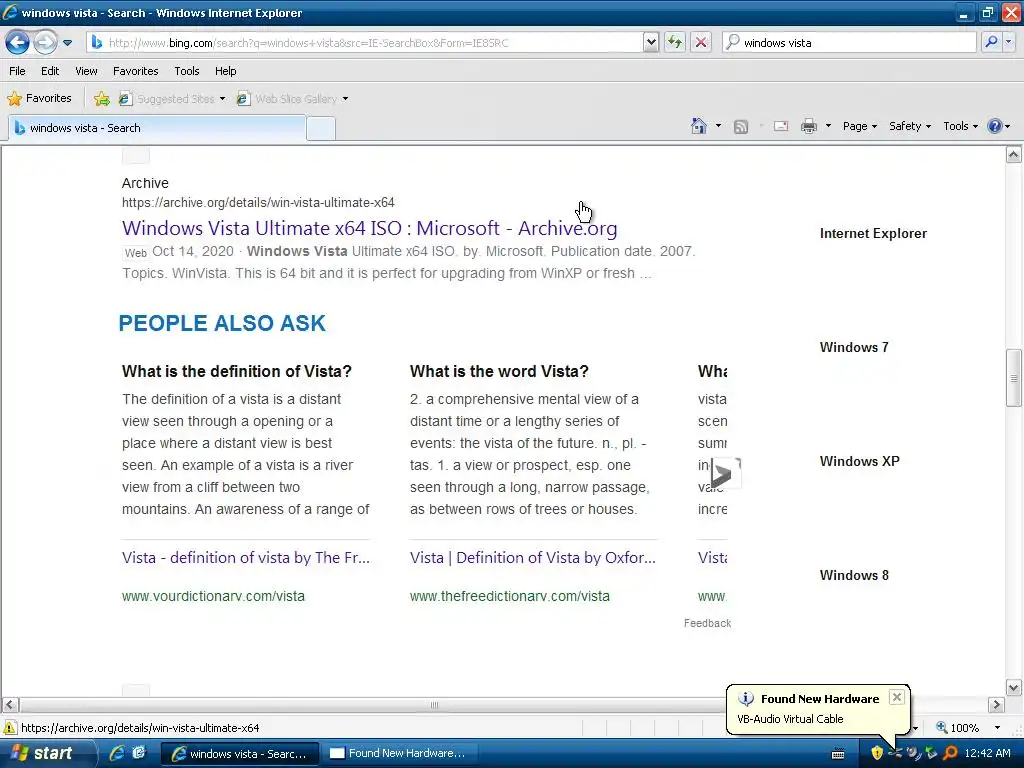Open the Favorites menu in menu bar
The height and width of the screenshot is (768, 1024).
point(135,71)
